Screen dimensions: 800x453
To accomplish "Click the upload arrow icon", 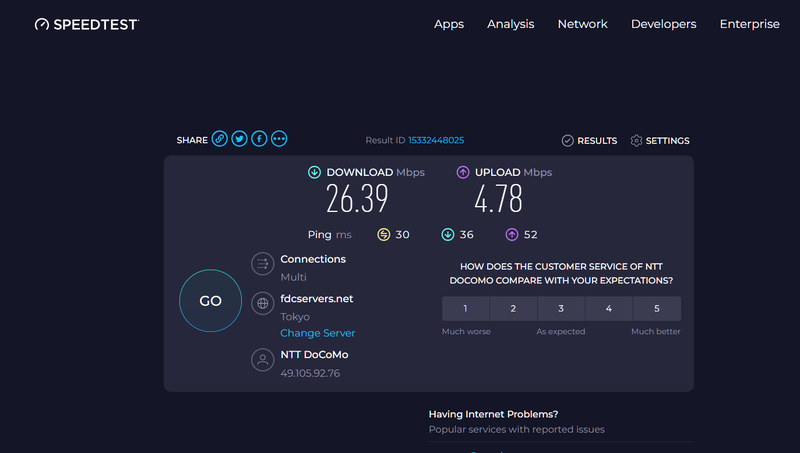I will tap(463, 172).
